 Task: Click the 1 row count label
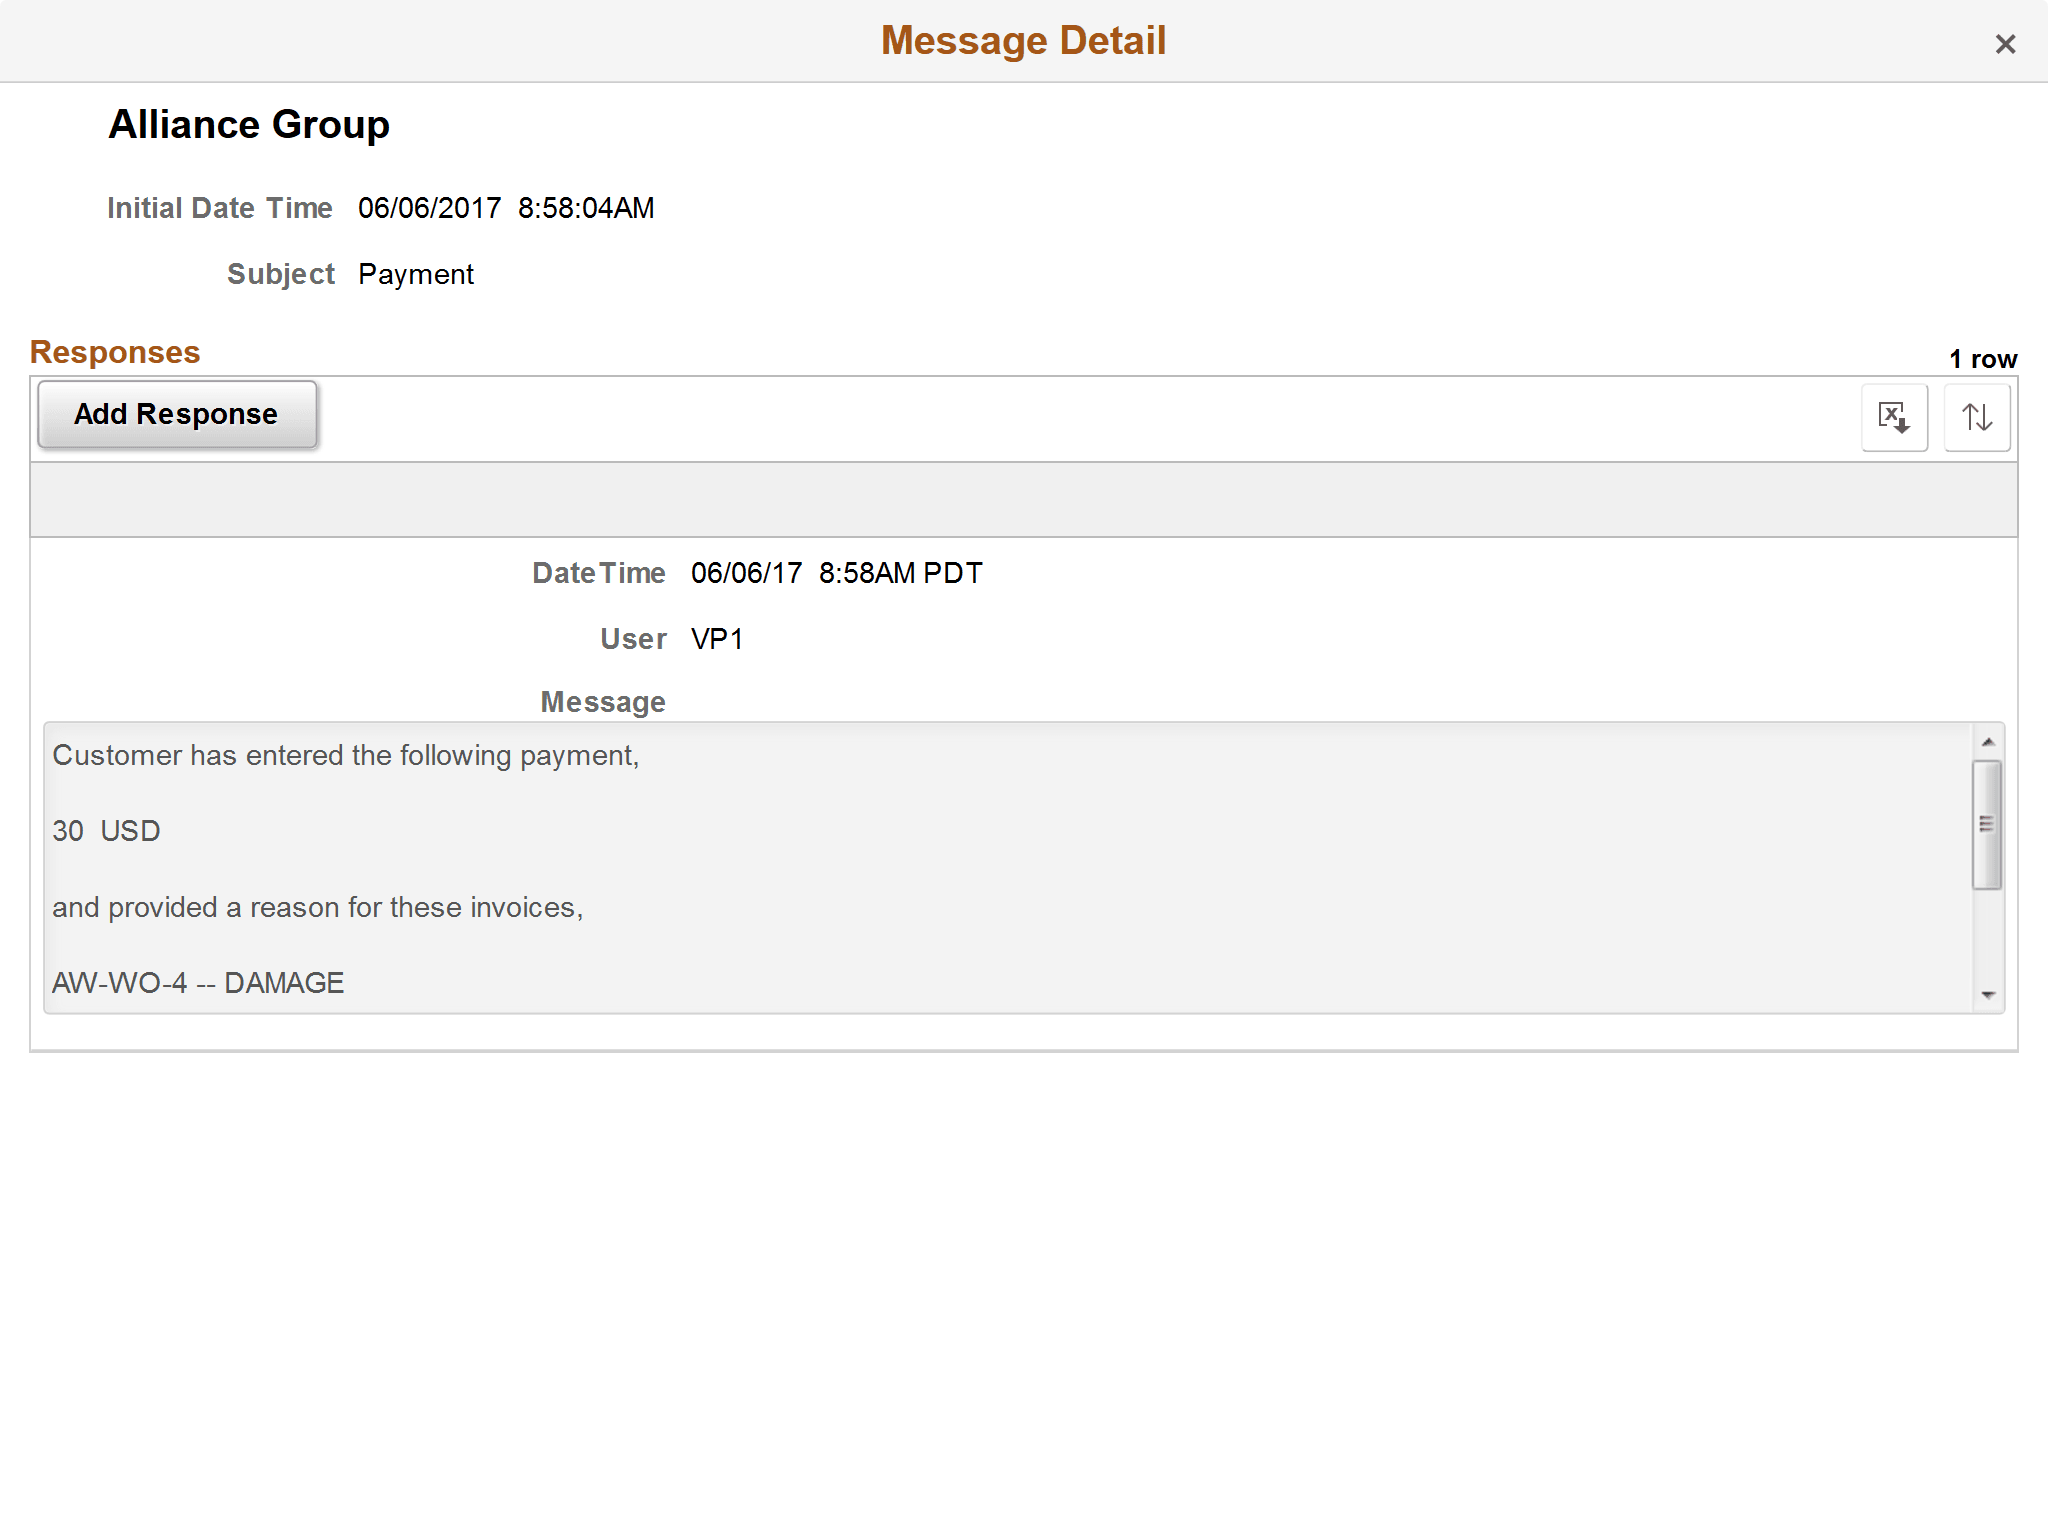point(1982,358)
